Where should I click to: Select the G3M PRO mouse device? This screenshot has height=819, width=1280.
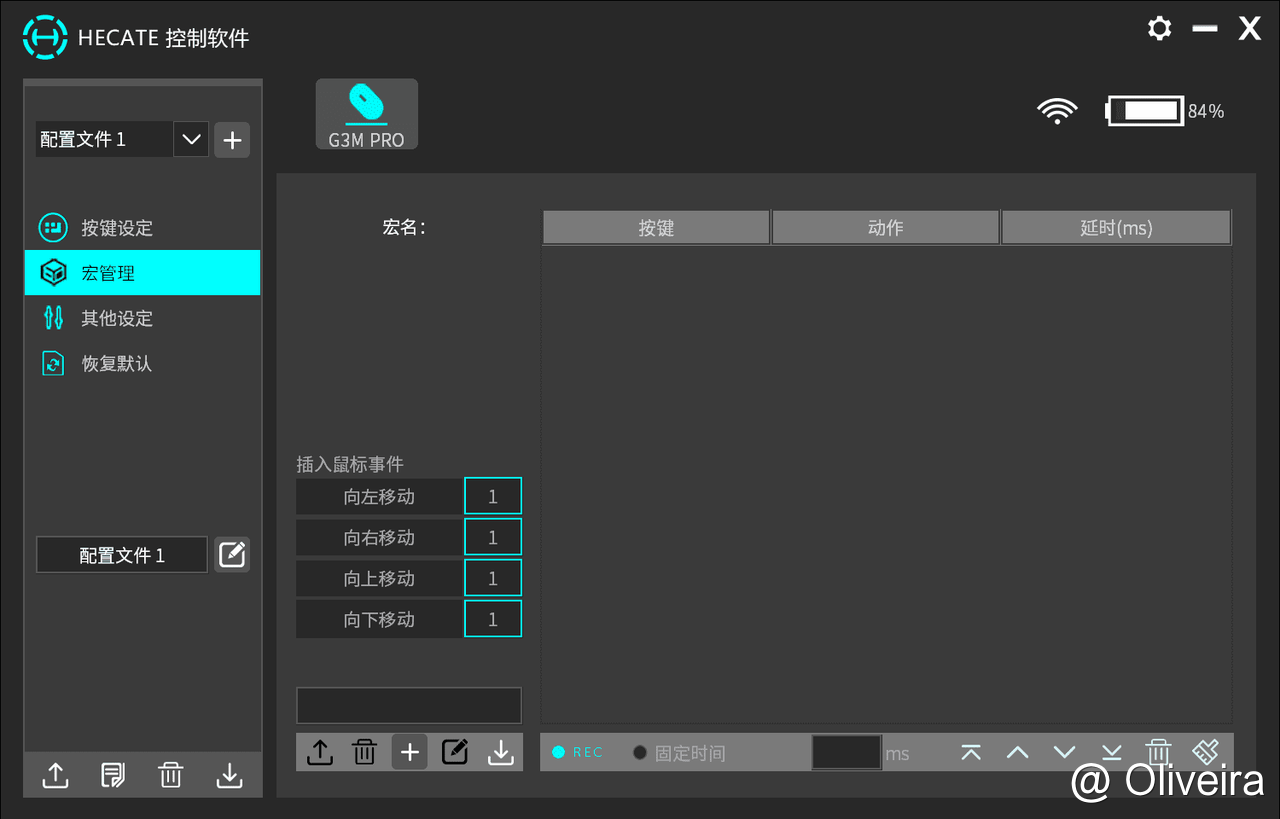(x=366, y=114)
